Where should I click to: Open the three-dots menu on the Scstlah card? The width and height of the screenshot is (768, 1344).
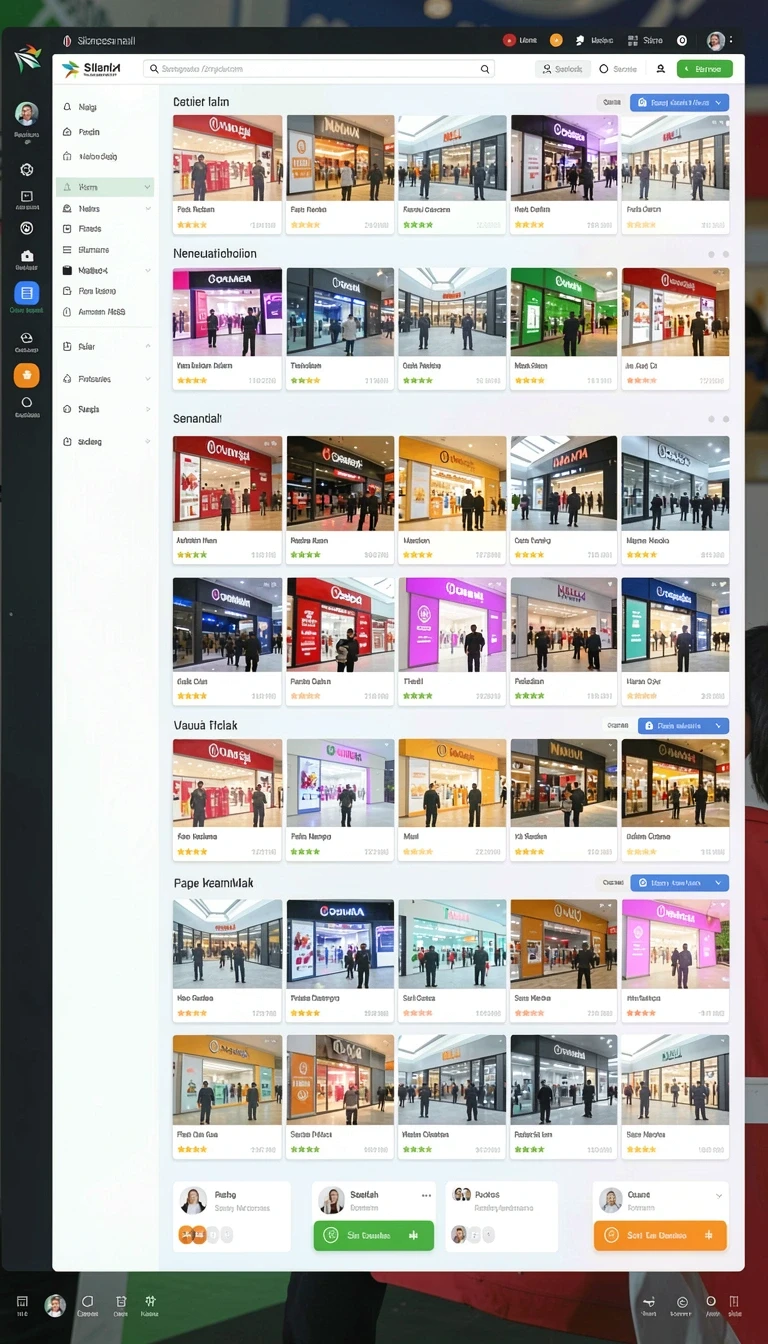pyautogui.click(x=427, y=1195)
